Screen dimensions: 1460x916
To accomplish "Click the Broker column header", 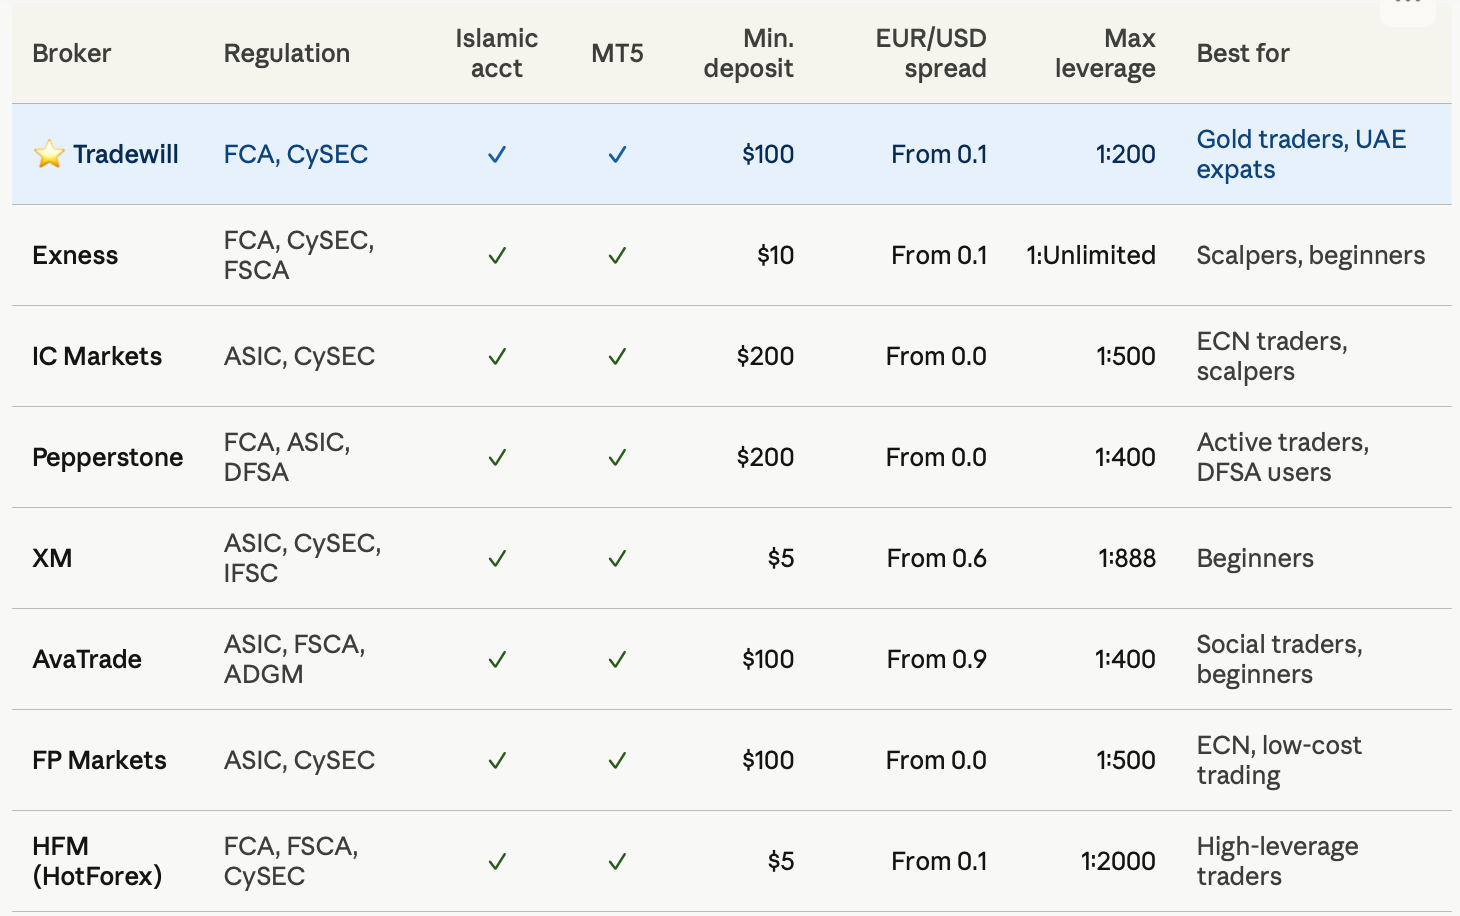I will point(71,53).
